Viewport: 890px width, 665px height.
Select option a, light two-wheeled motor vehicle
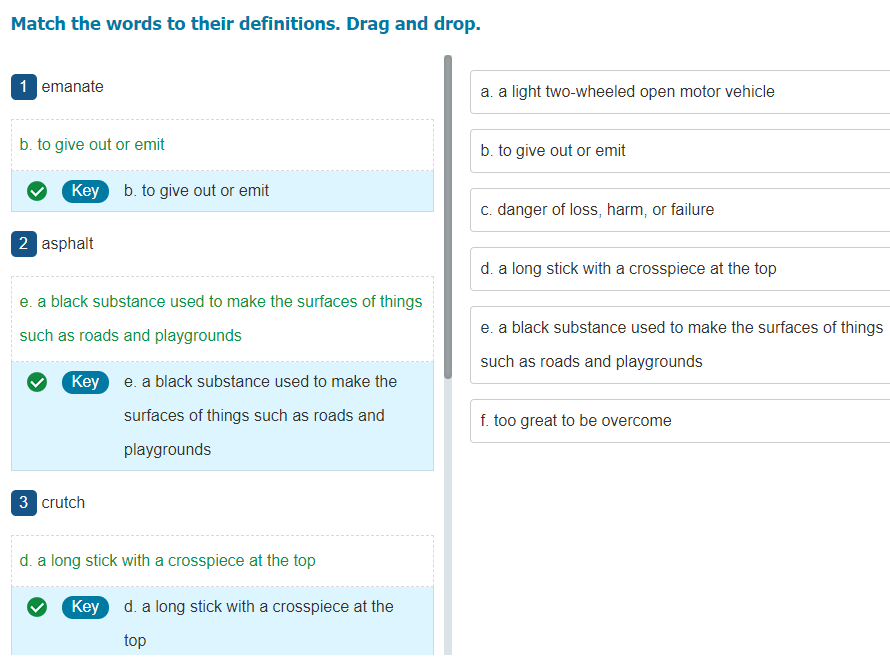(x=680, y=92)
